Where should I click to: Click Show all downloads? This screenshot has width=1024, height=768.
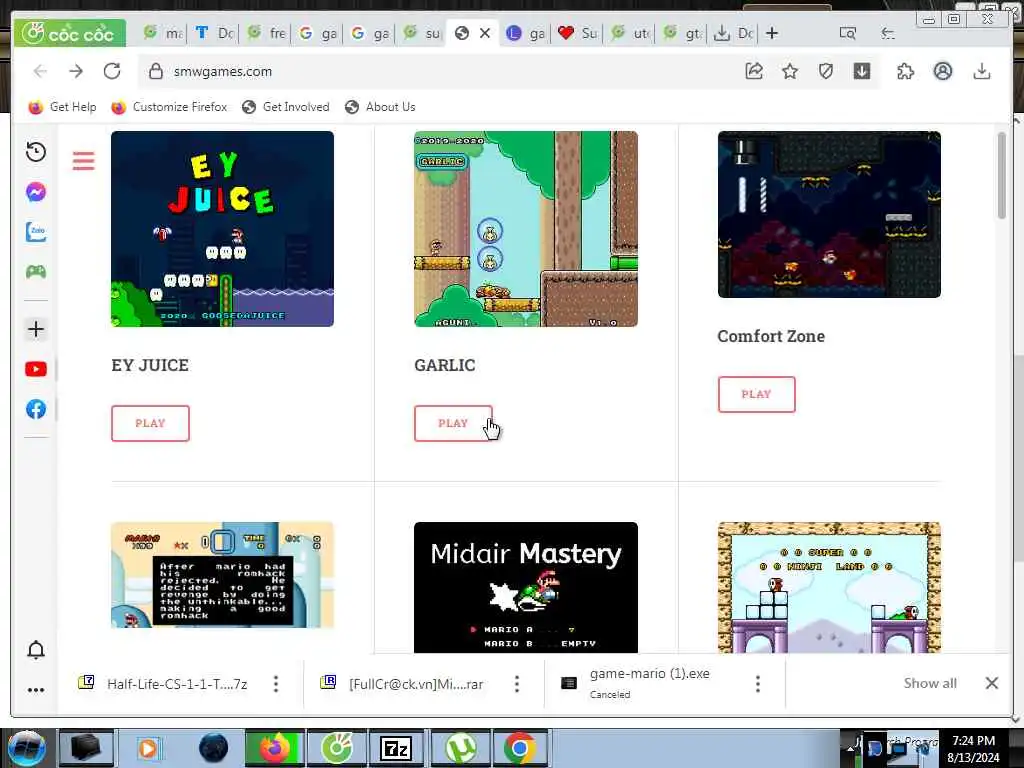coord(930,683)
